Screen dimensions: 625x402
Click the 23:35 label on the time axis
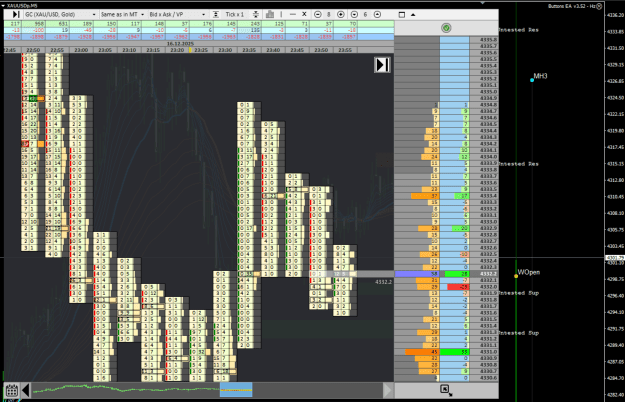pyautogui.click(x=249, y=50)
